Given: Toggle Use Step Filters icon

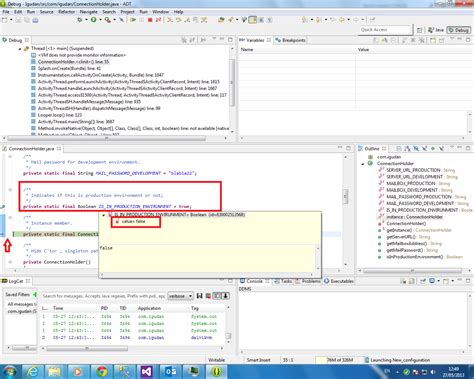Looking at the screenshot, I should point(204,20).
